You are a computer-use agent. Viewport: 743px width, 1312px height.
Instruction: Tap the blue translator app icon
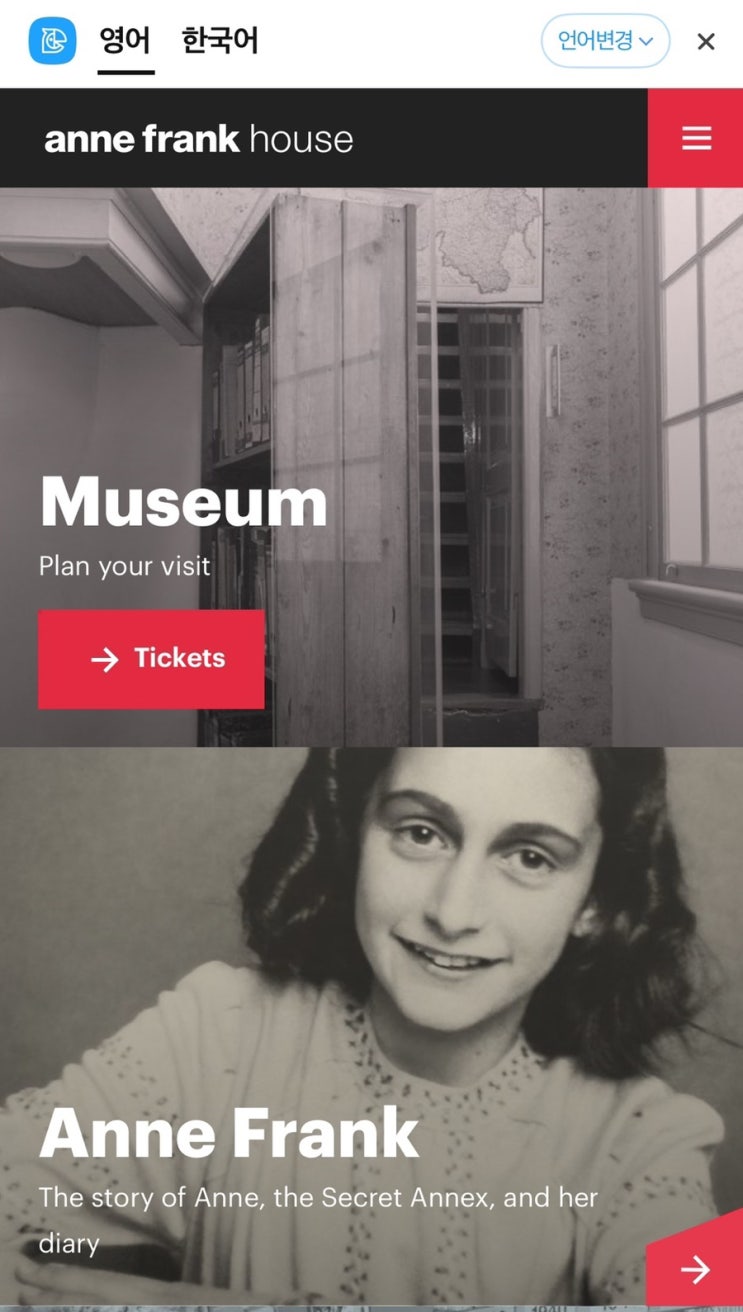coord(52,41)
